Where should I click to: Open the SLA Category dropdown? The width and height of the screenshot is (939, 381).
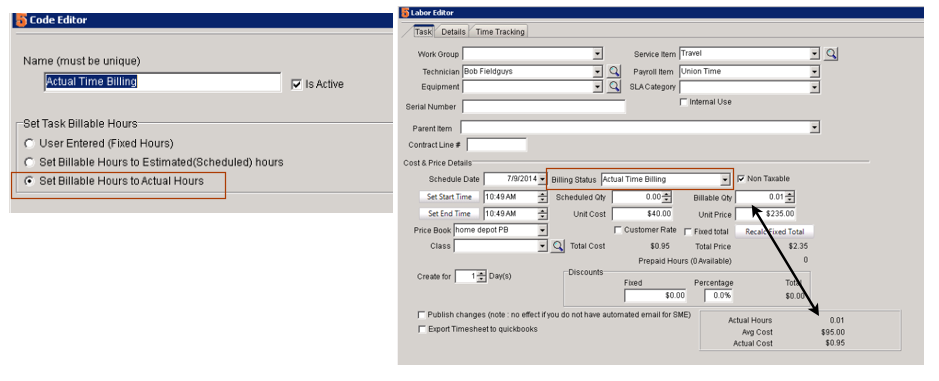pyautogui.click(x=814, y=87)
